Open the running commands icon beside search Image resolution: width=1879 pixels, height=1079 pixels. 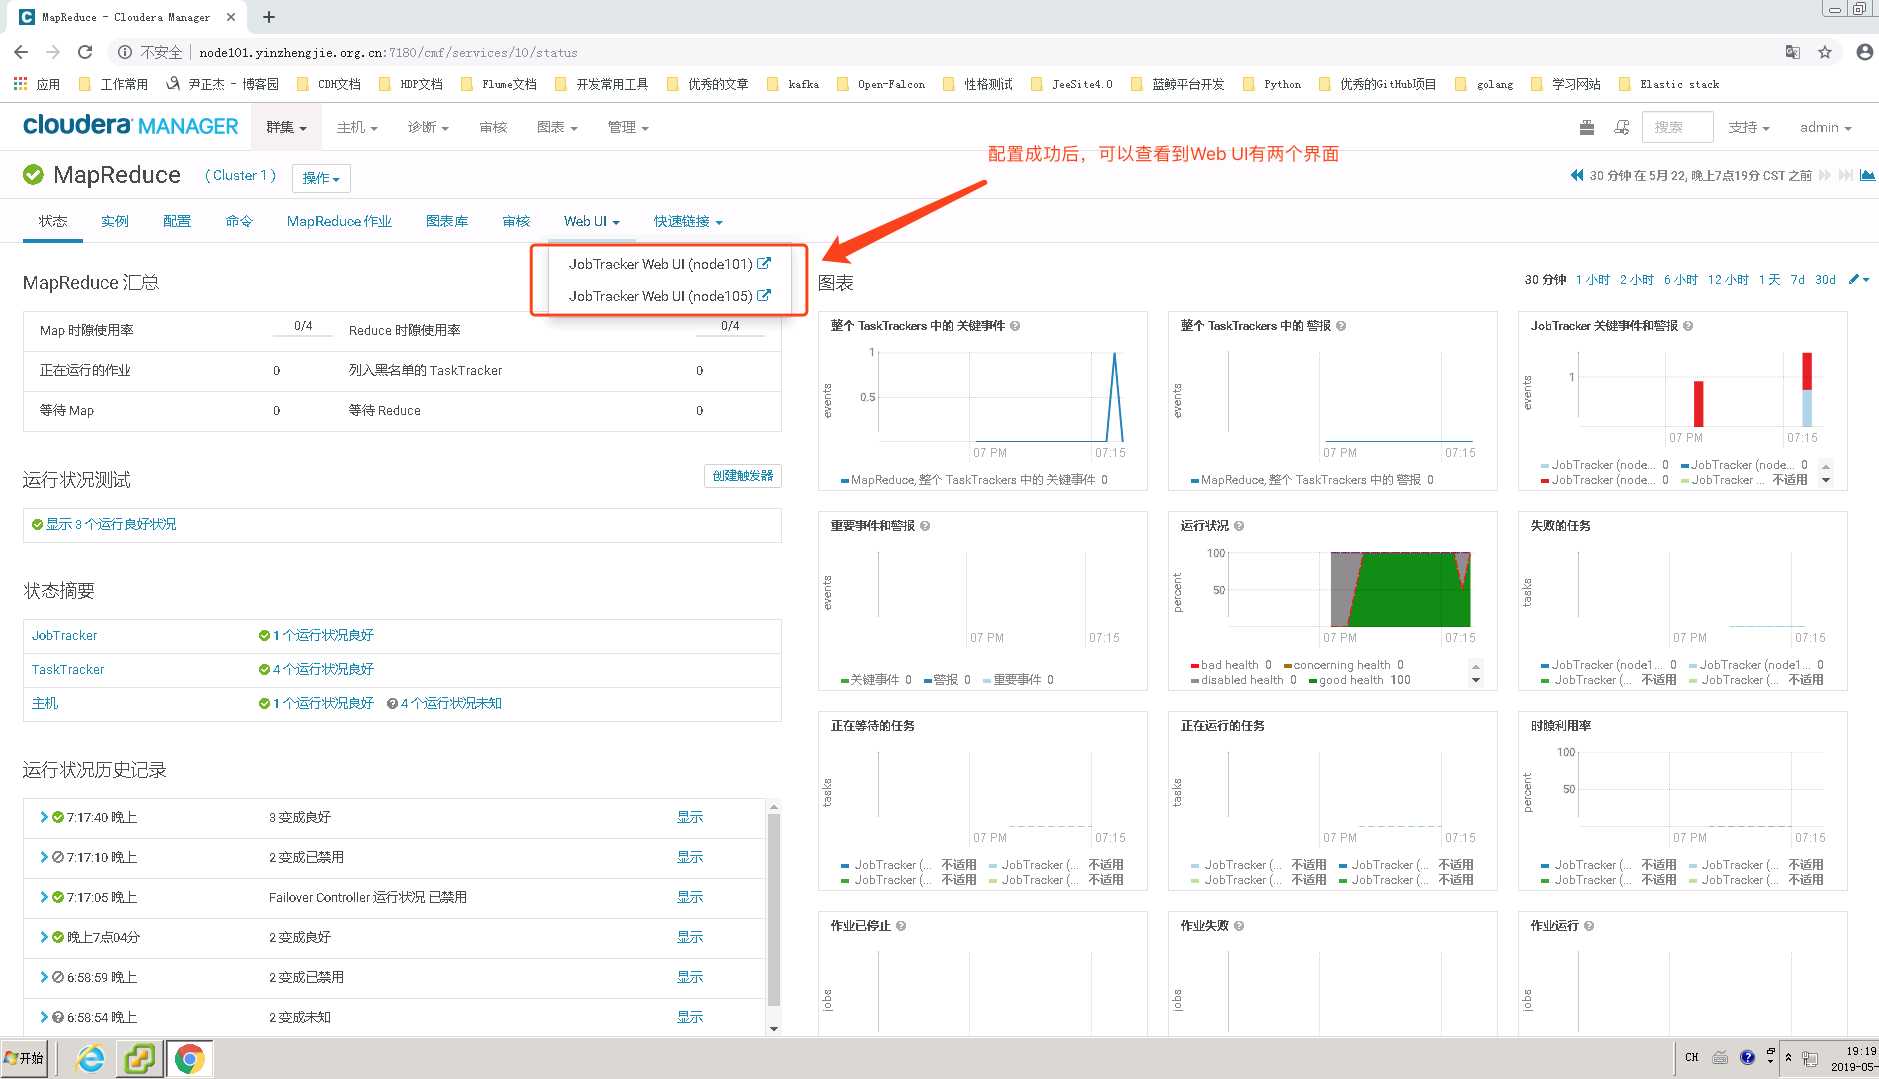(x=1622, y=128)
